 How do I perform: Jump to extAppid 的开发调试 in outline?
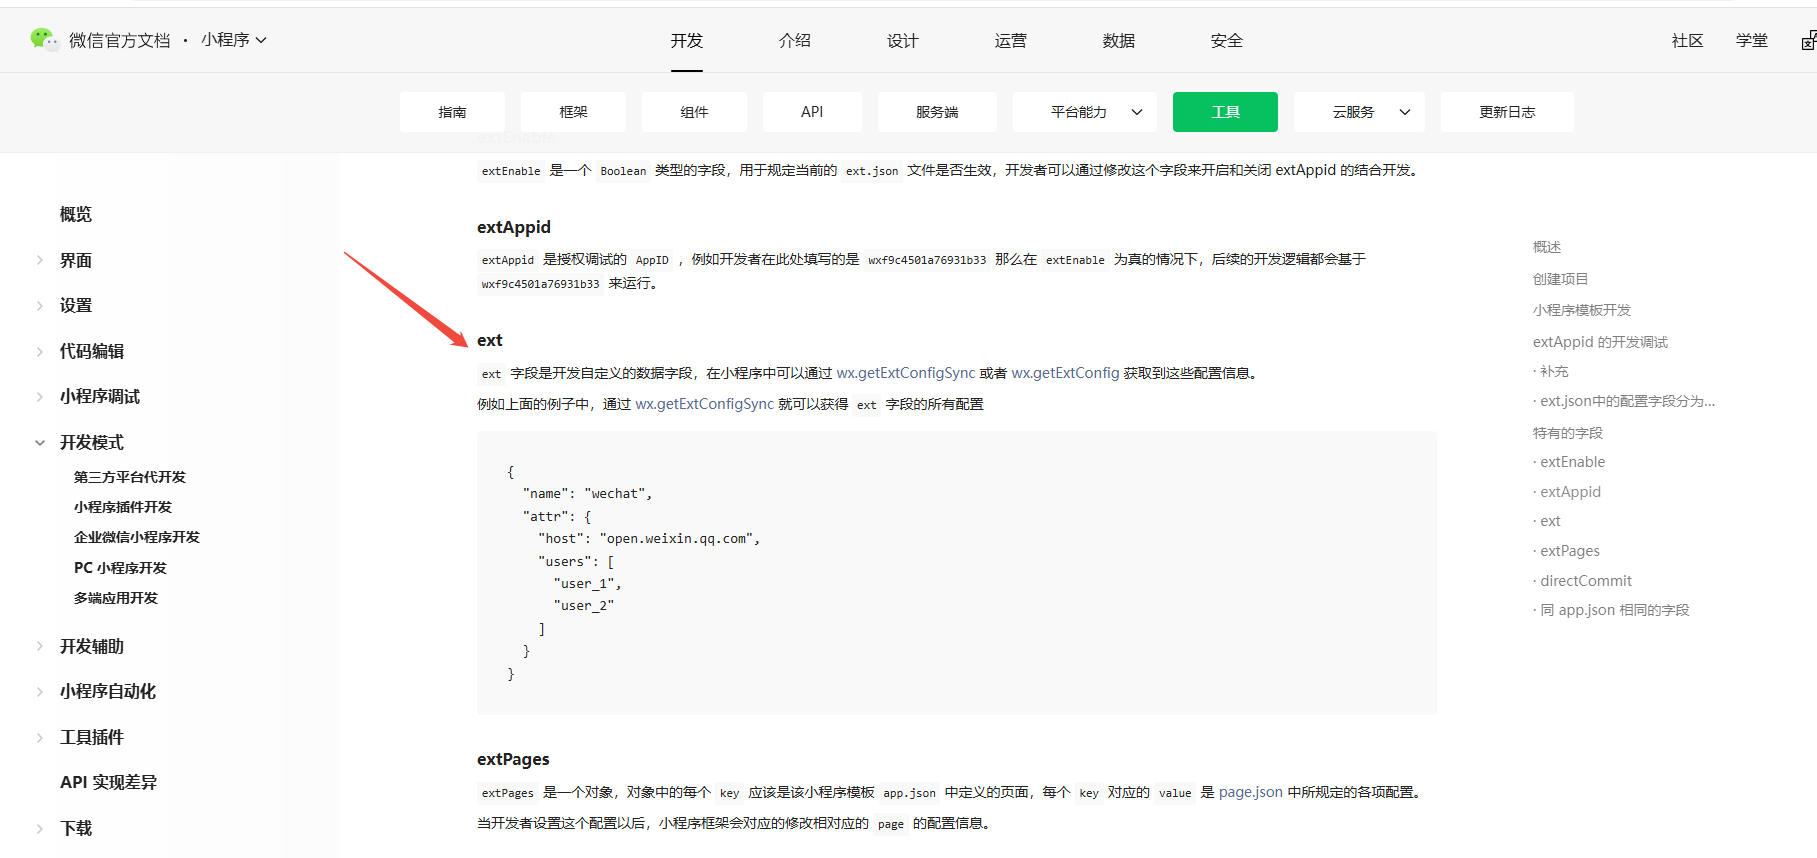[1600, 342]
